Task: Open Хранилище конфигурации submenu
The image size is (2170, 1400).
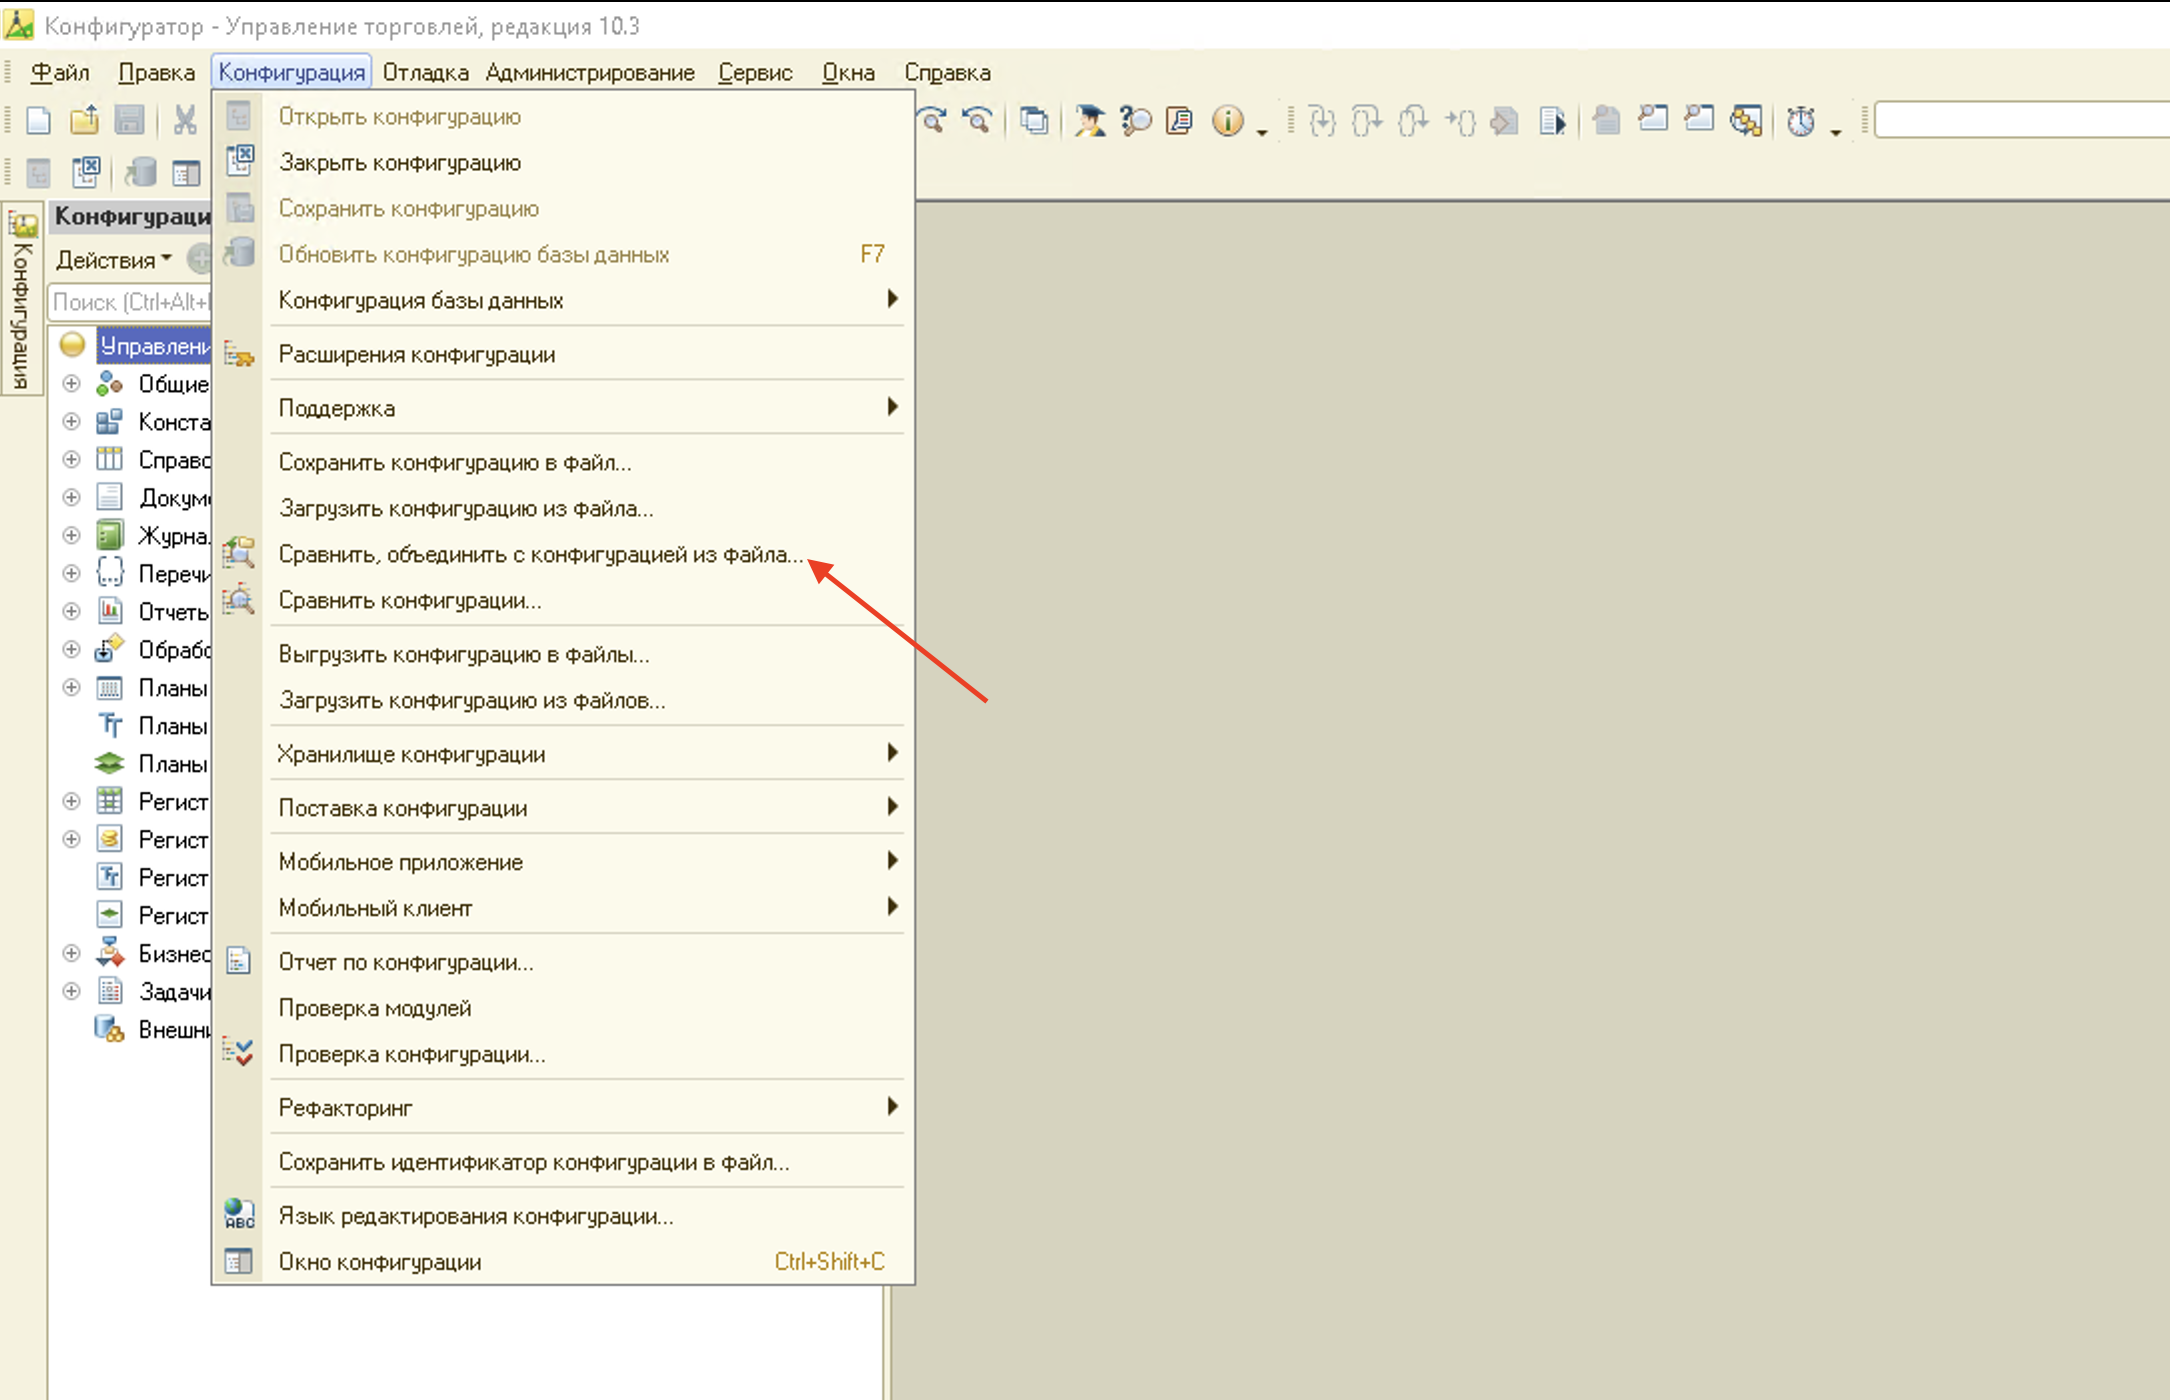Action: (x=563, y=754)
